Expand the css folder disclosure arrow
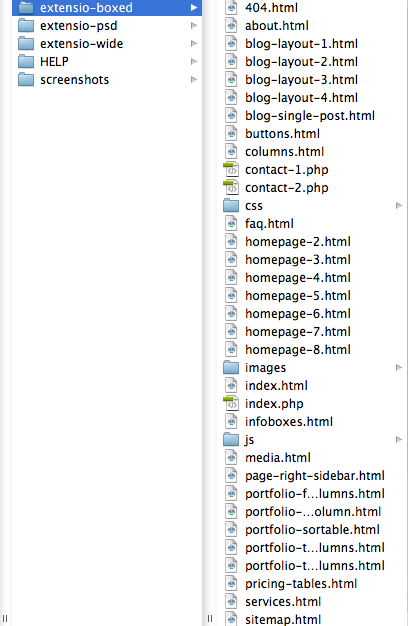Viewport: 408px width, 626px height. click(399, 206)
